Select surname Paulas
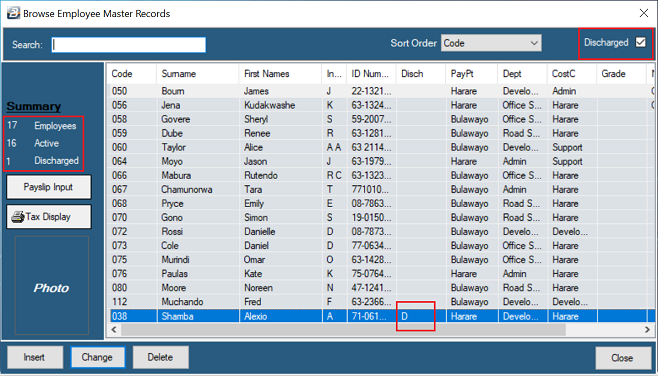 pyautogui.click(x=175, y=274)
